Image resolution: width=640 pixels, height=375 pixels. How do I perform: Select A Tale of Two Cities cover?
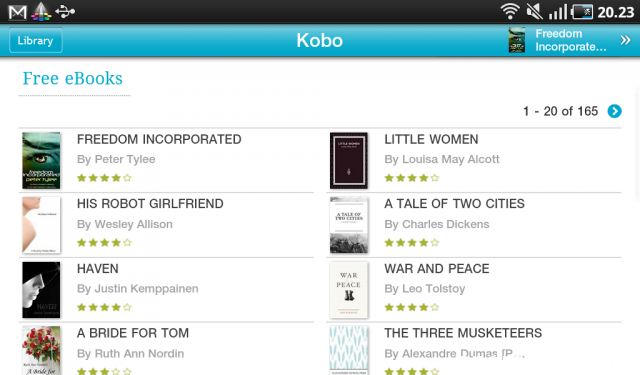pyautogui.click(x=349, y=225)
